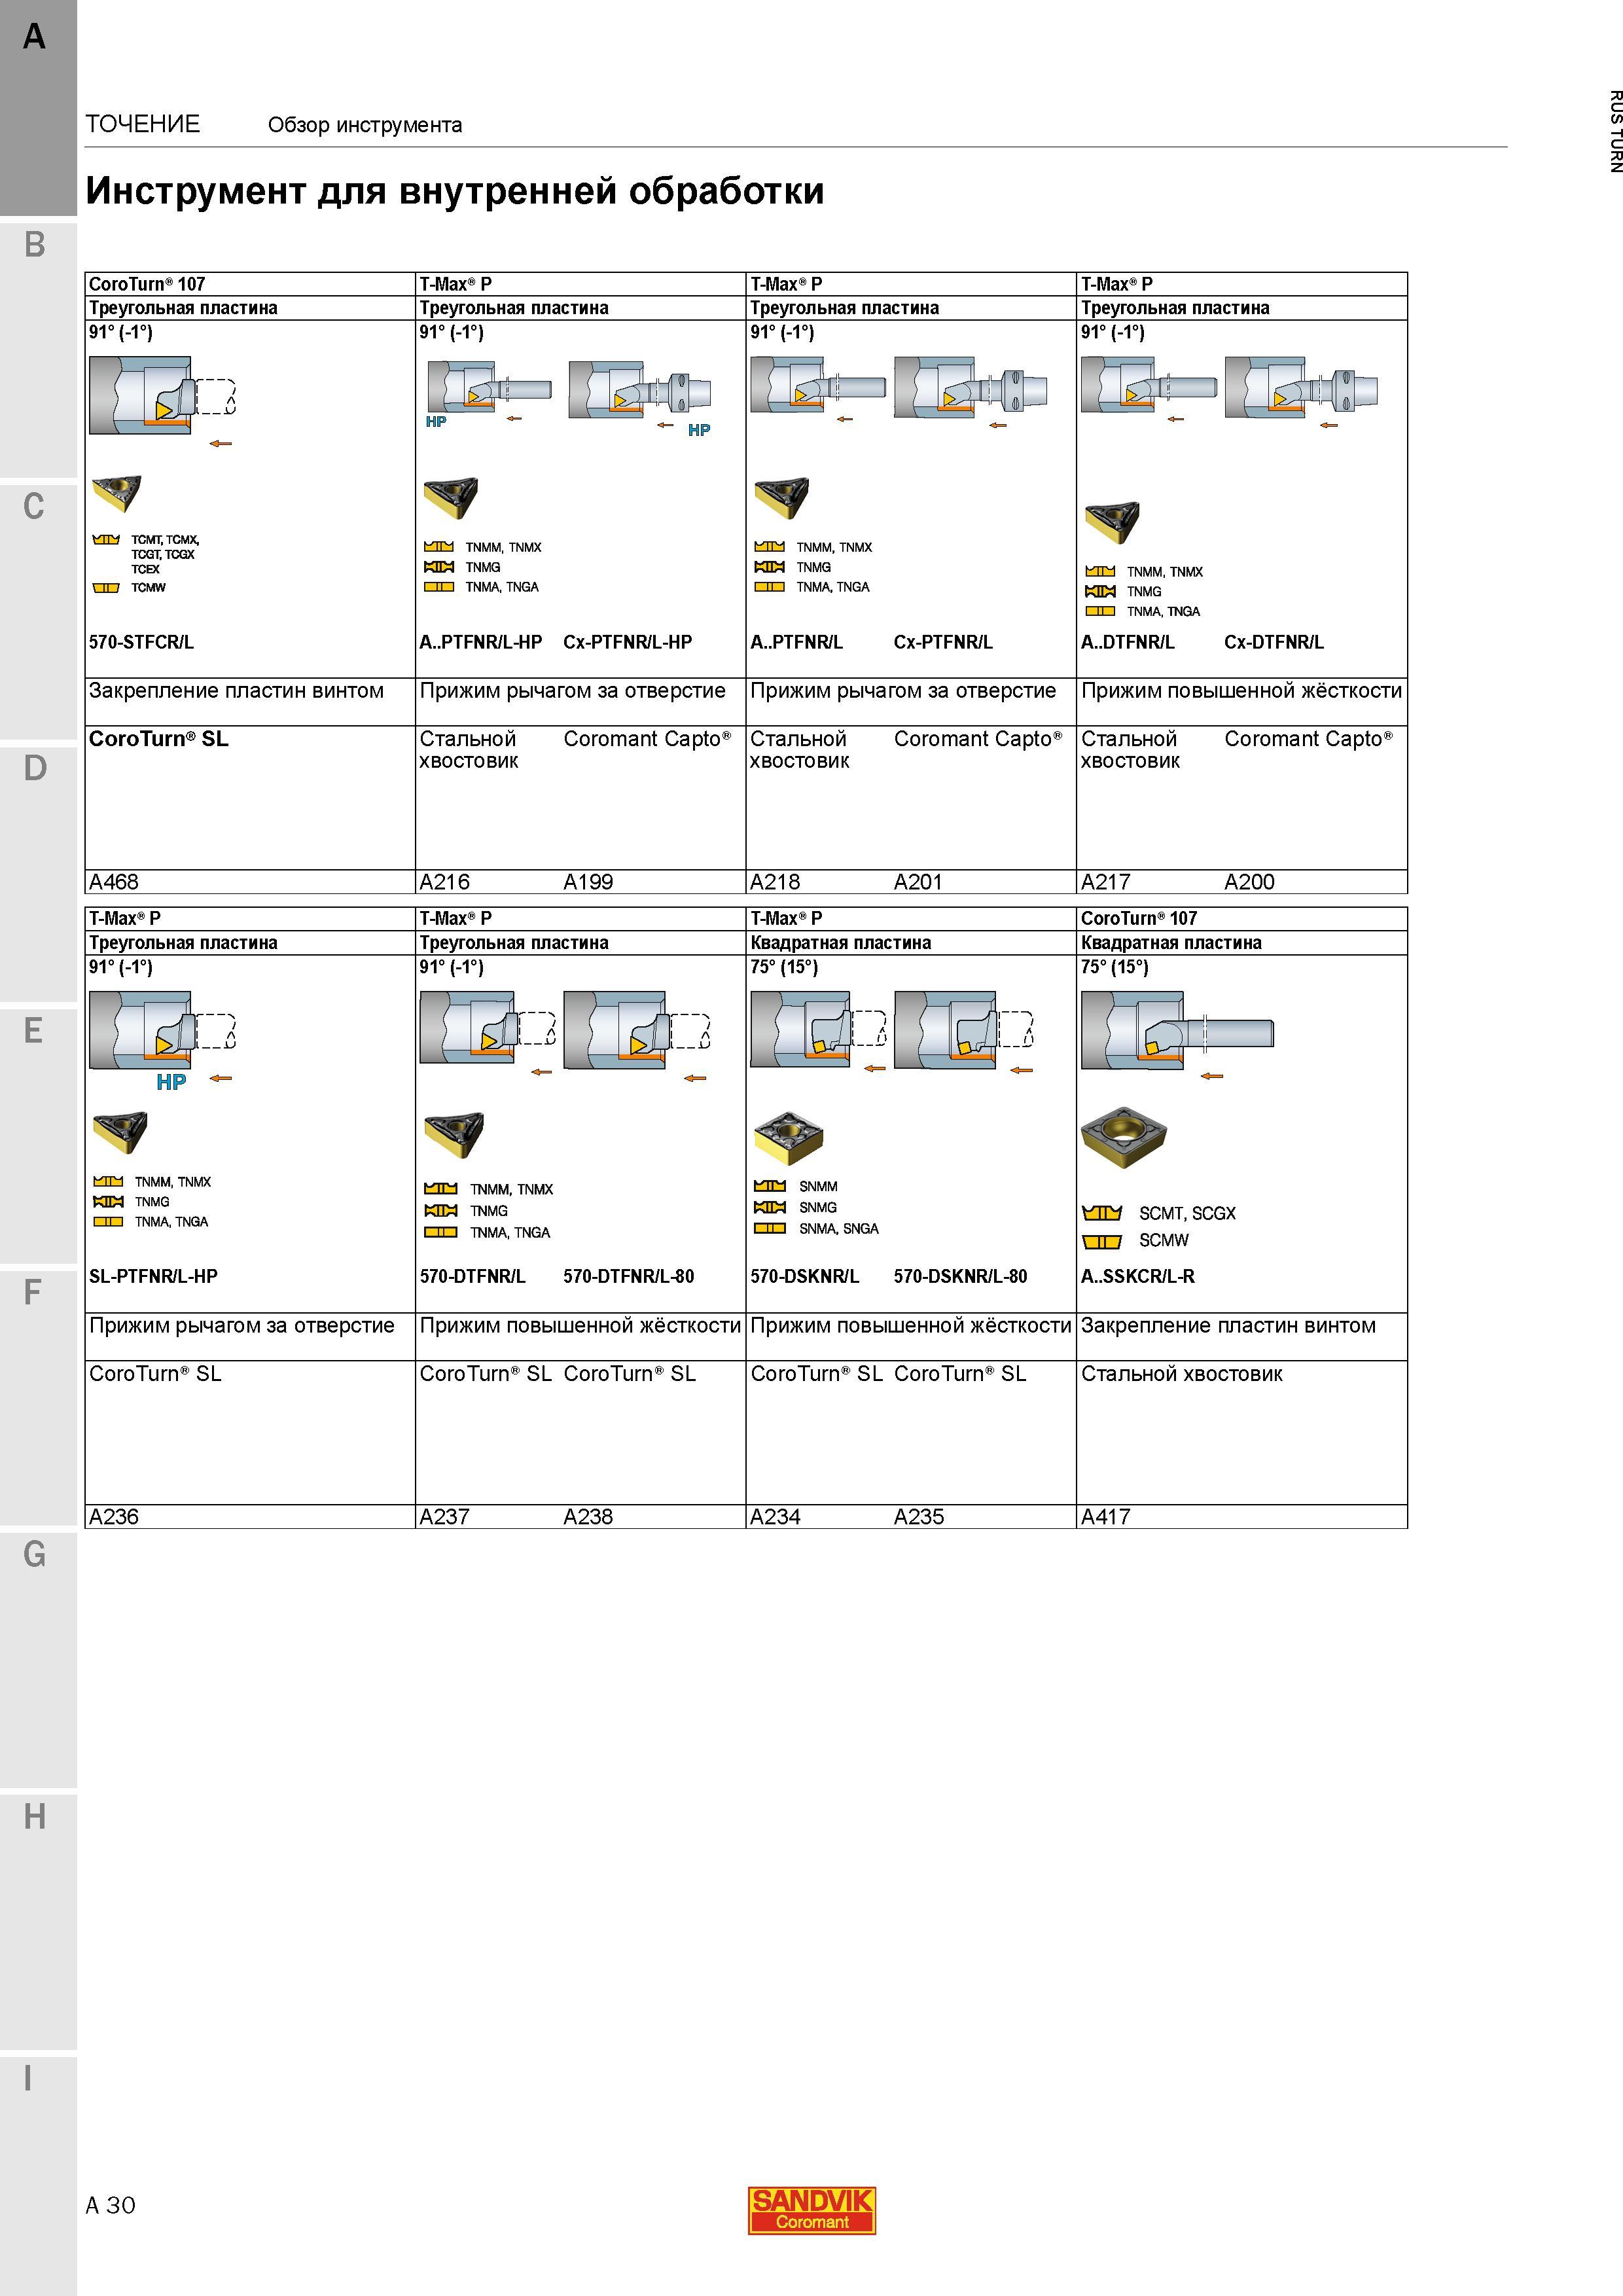
Task: Go to page reference A236
Action: pos(114,1517)
